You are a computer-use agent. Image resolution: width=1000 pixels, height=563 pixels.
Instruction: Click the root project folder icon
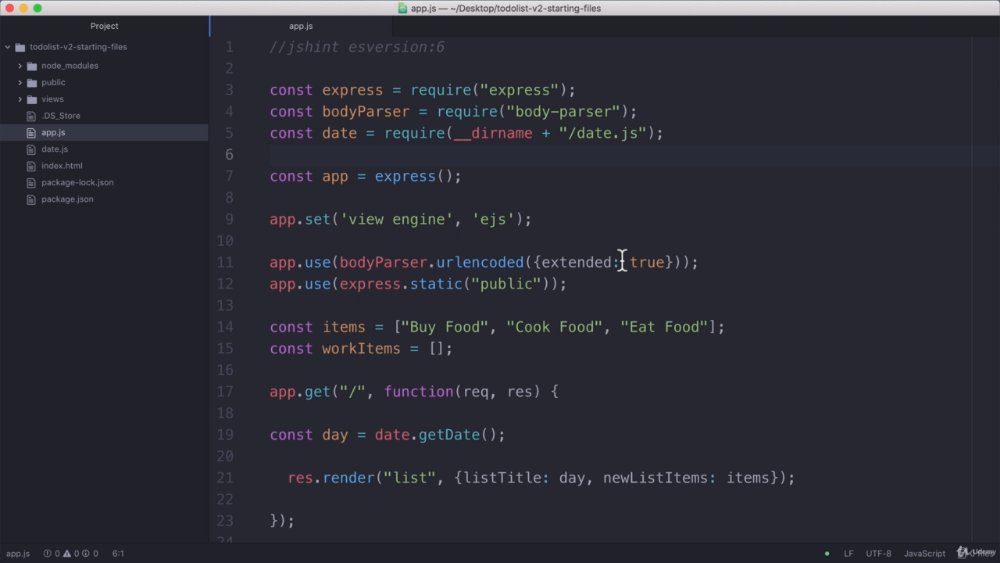(x=20, y=47)
